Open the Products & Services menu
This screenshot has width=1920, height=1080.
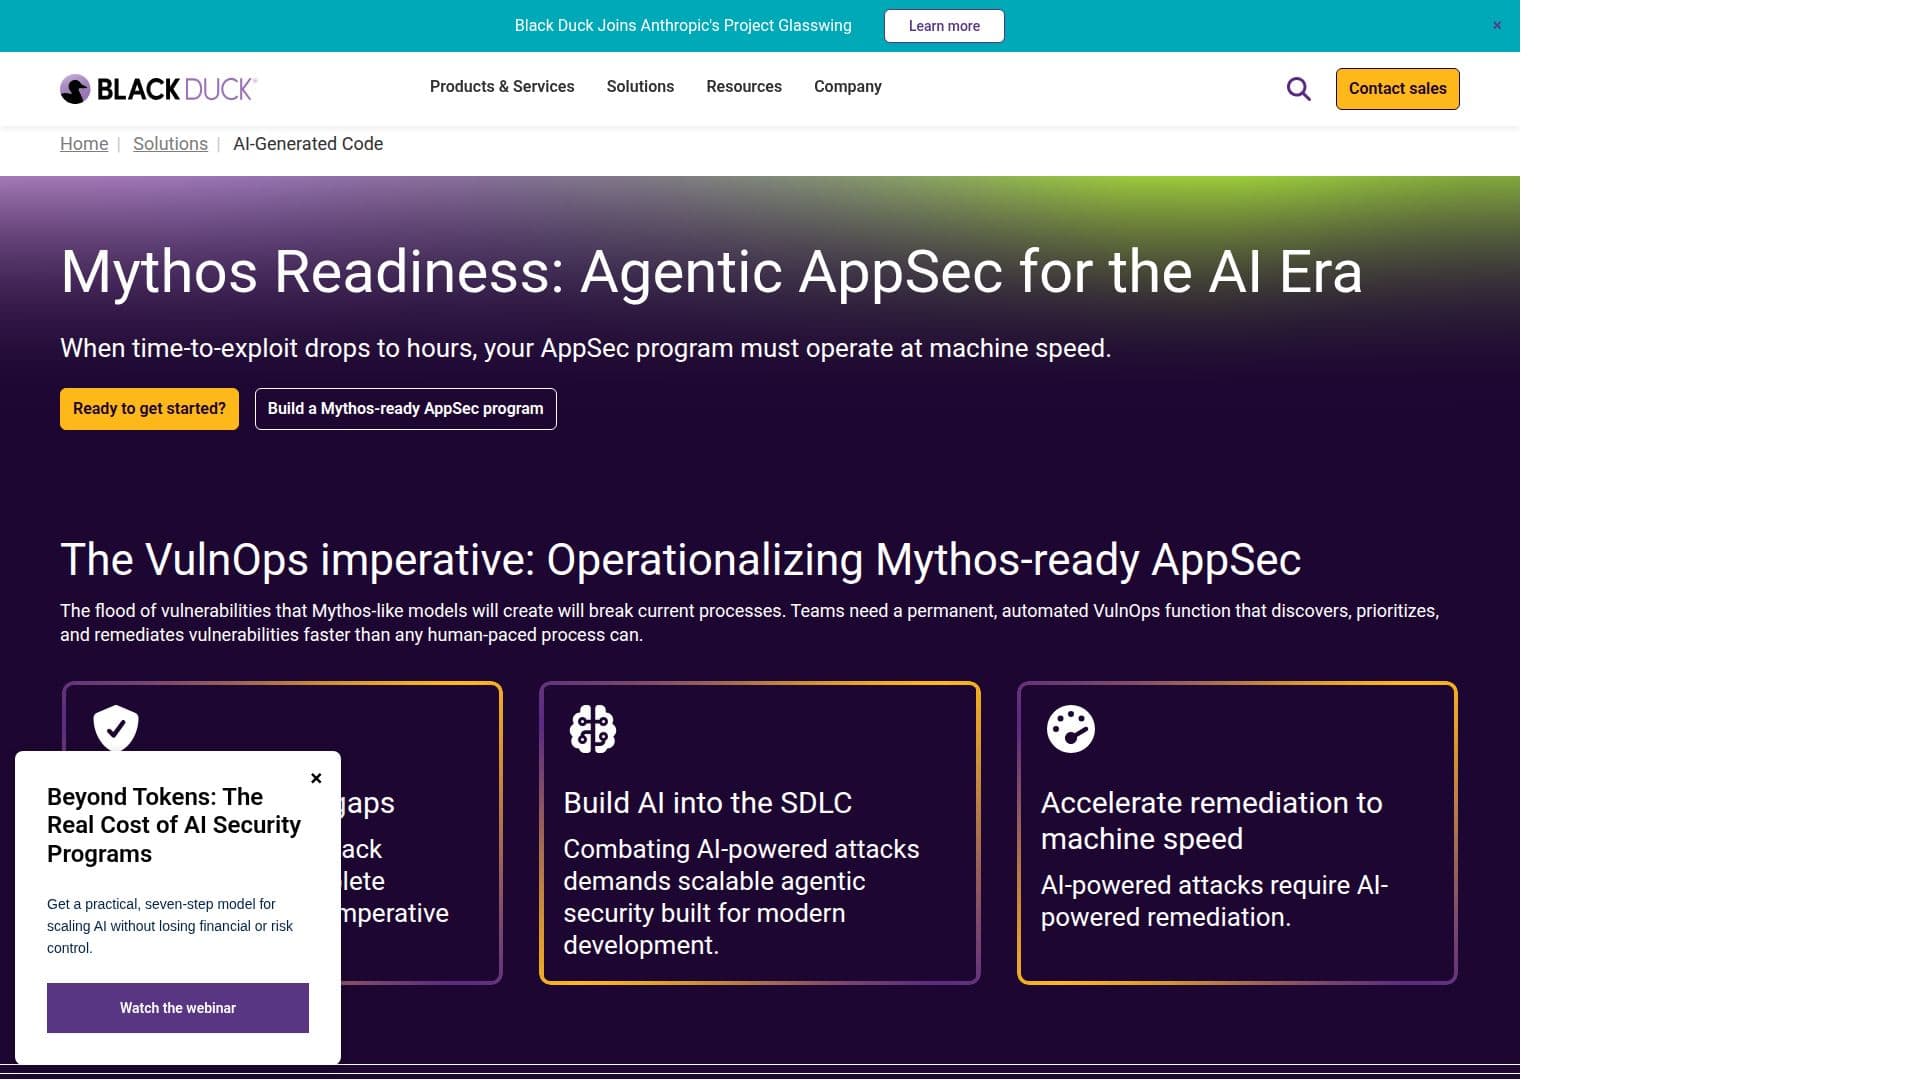502,87
